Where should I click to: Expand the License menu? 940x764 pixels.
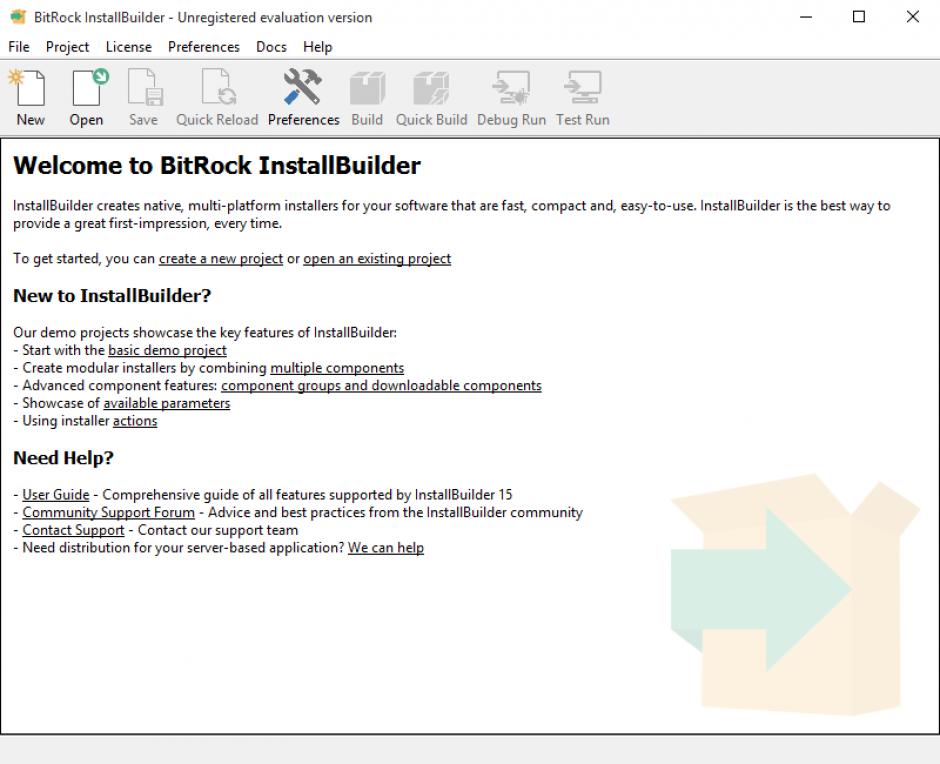click(x=128, y=47)
